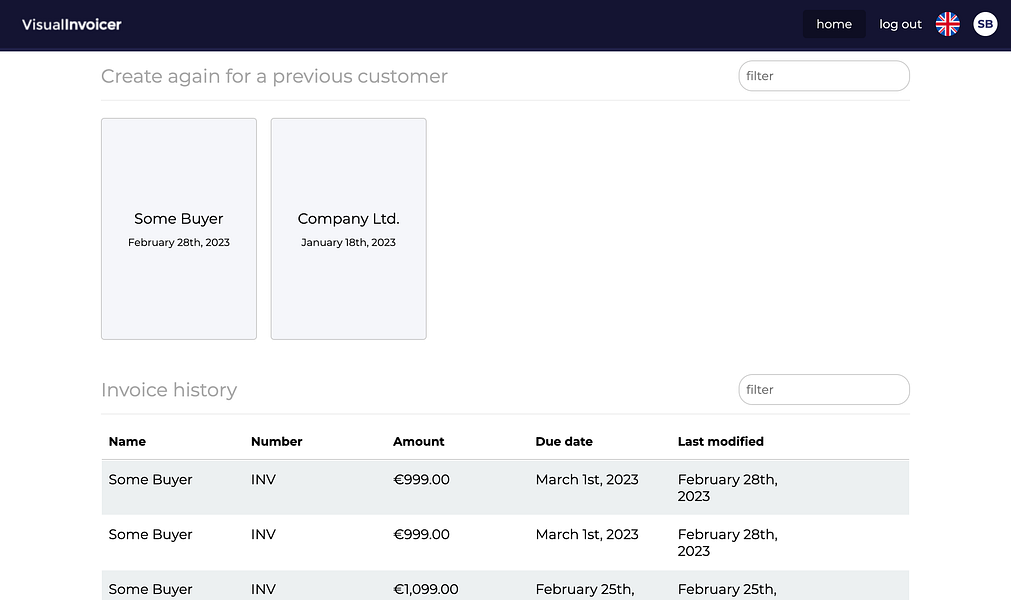Screen dimensions: 1011x600
Task: Open second Some Buyer €999.00 invoice row
Action: click(x=505, y=542)
